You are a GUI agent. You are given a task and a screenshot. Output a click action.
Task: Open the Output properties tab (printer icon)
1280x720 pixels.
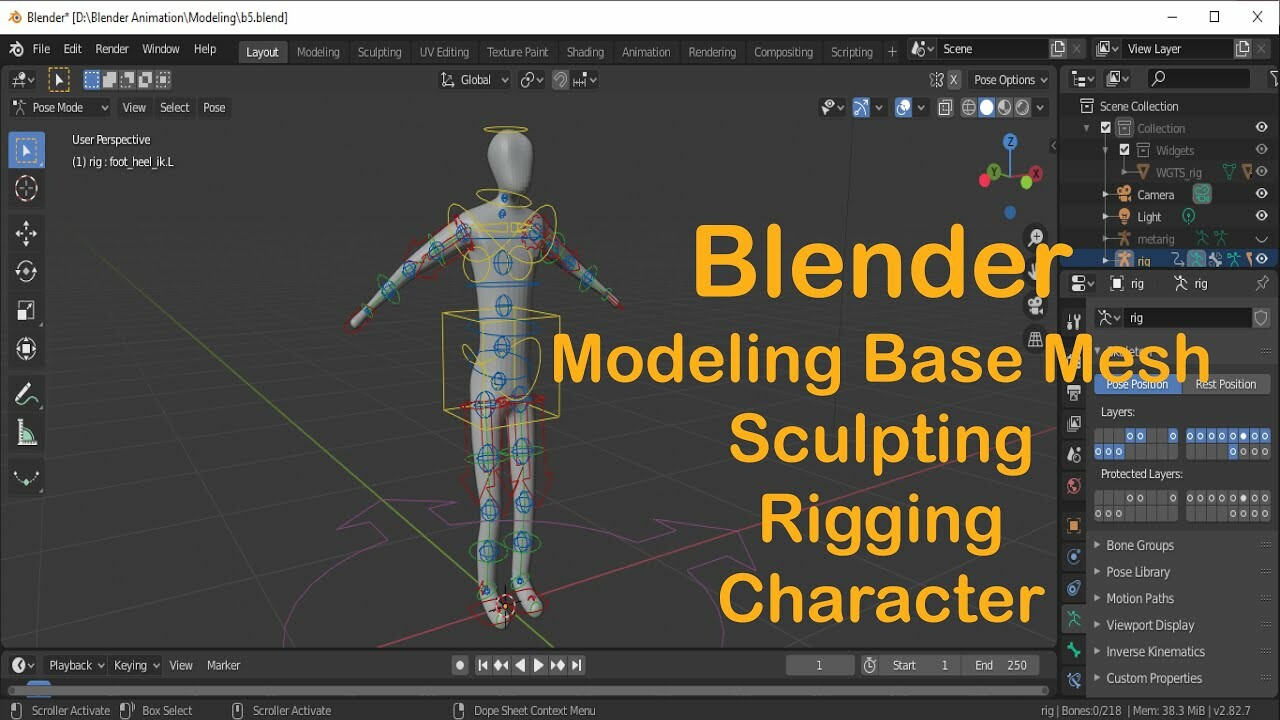tap(1074, 393)
